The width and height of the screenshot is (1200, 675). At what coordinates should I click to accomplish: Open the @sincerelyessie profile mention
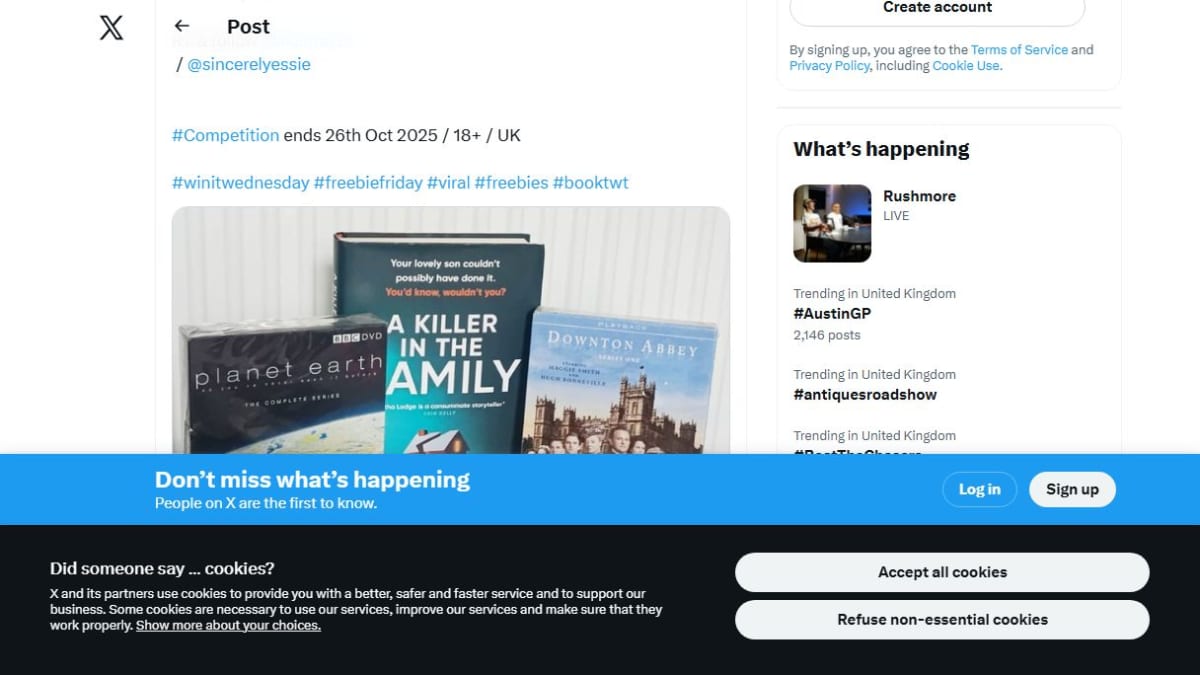tap(249, 64)
